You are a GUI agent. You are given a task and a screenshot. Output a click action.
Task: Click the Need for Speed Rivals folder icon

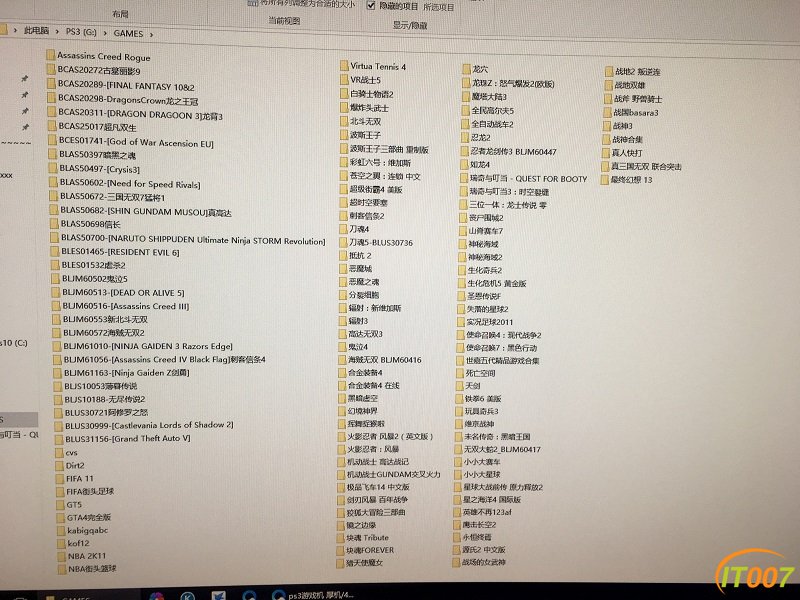(x=53, y=182)
